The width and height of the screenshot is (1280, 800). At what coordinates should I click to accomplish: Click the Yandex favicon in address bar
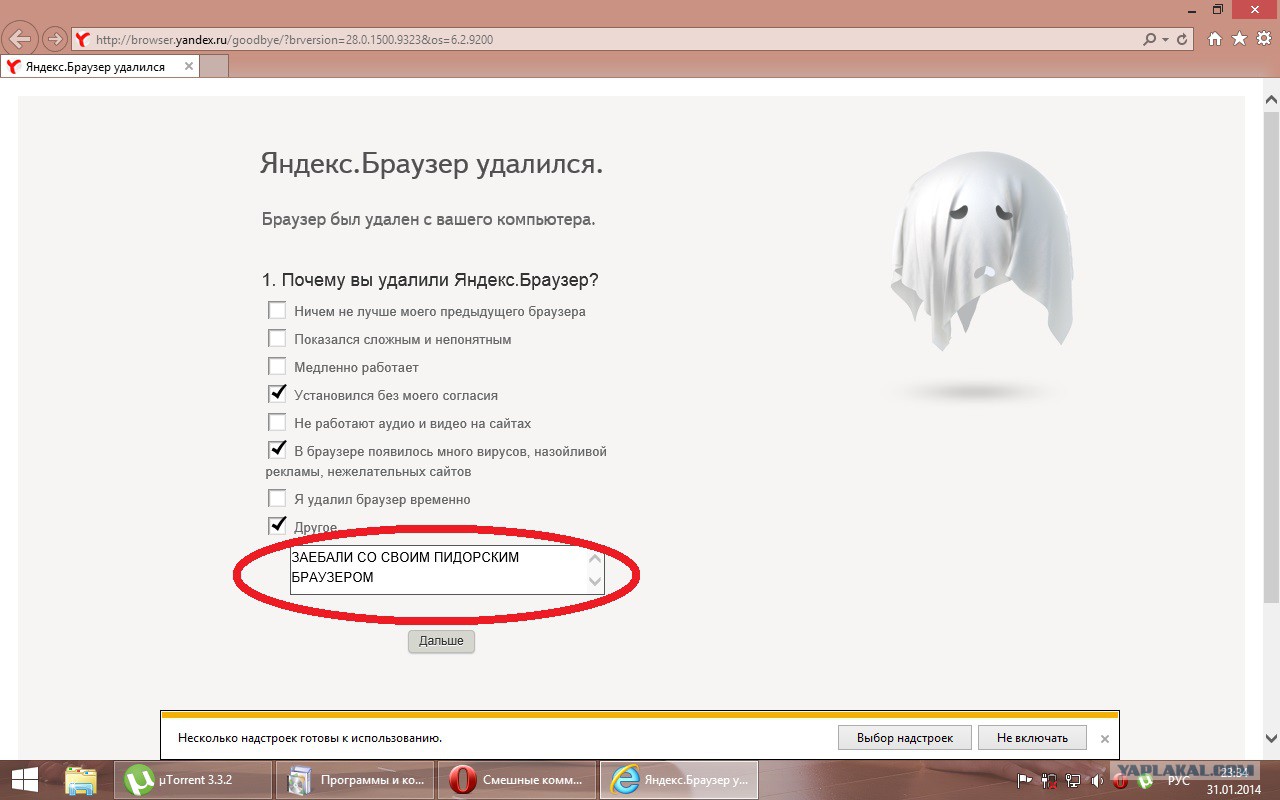84,40
